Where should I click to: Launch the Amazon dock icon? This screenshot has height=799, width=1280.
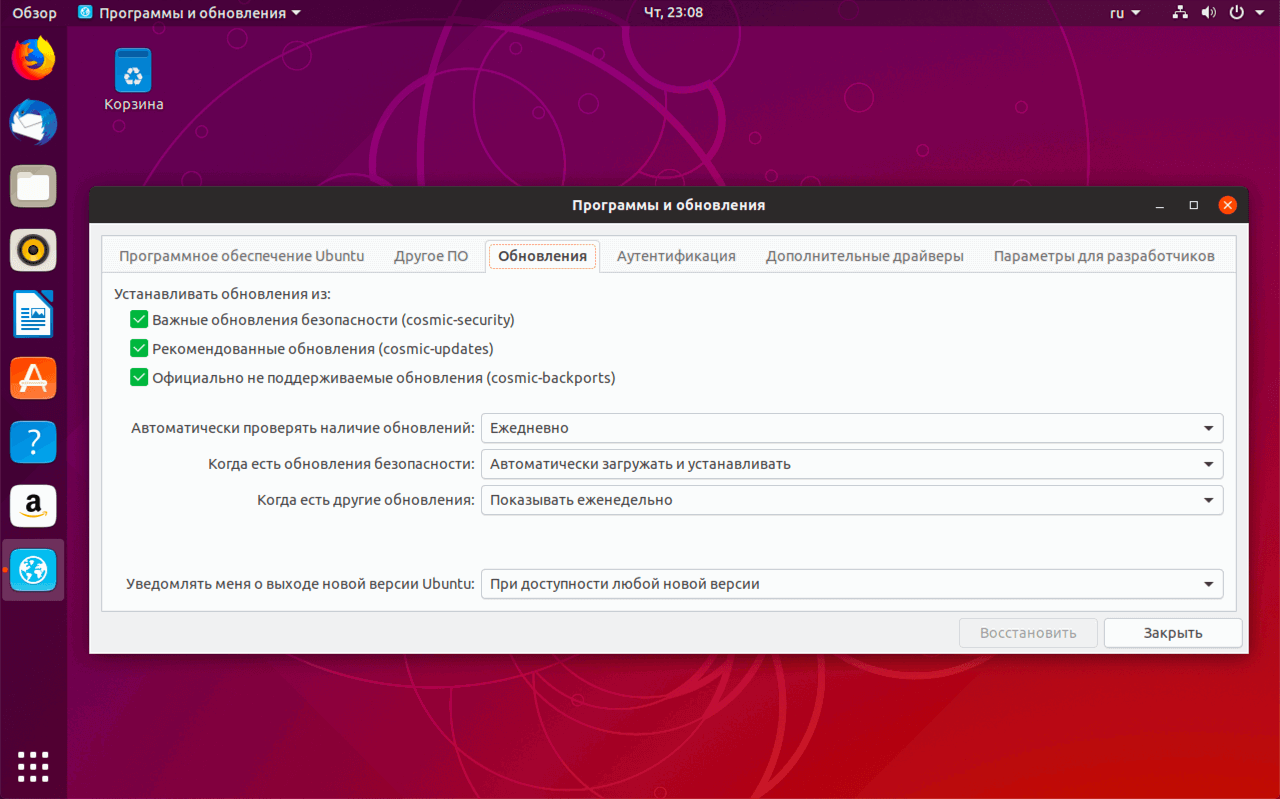(33, 506)
